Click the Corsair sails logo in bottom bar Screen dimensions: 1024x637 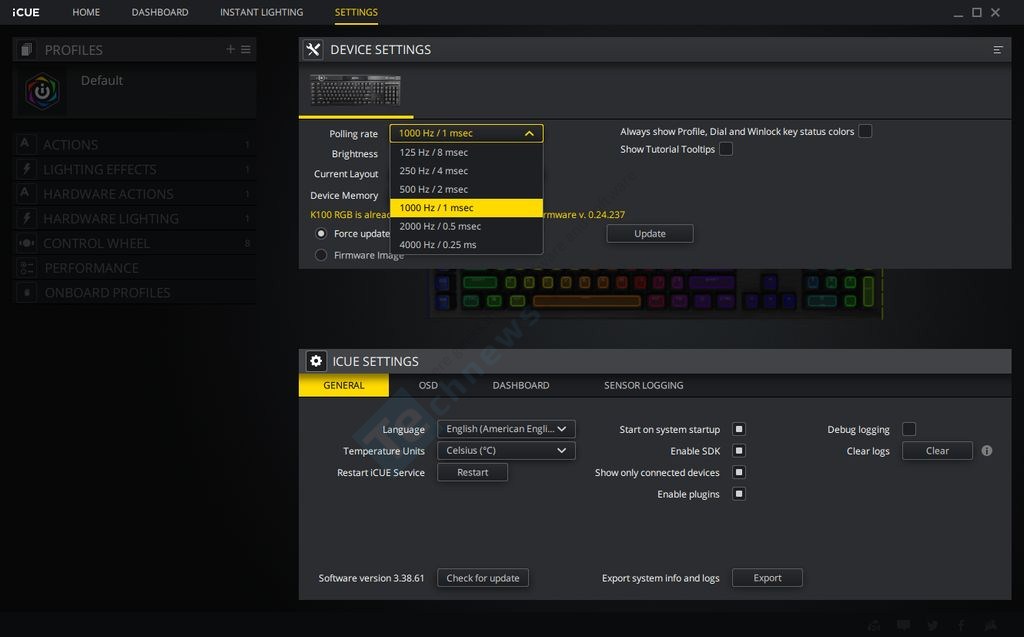[991, 625]
